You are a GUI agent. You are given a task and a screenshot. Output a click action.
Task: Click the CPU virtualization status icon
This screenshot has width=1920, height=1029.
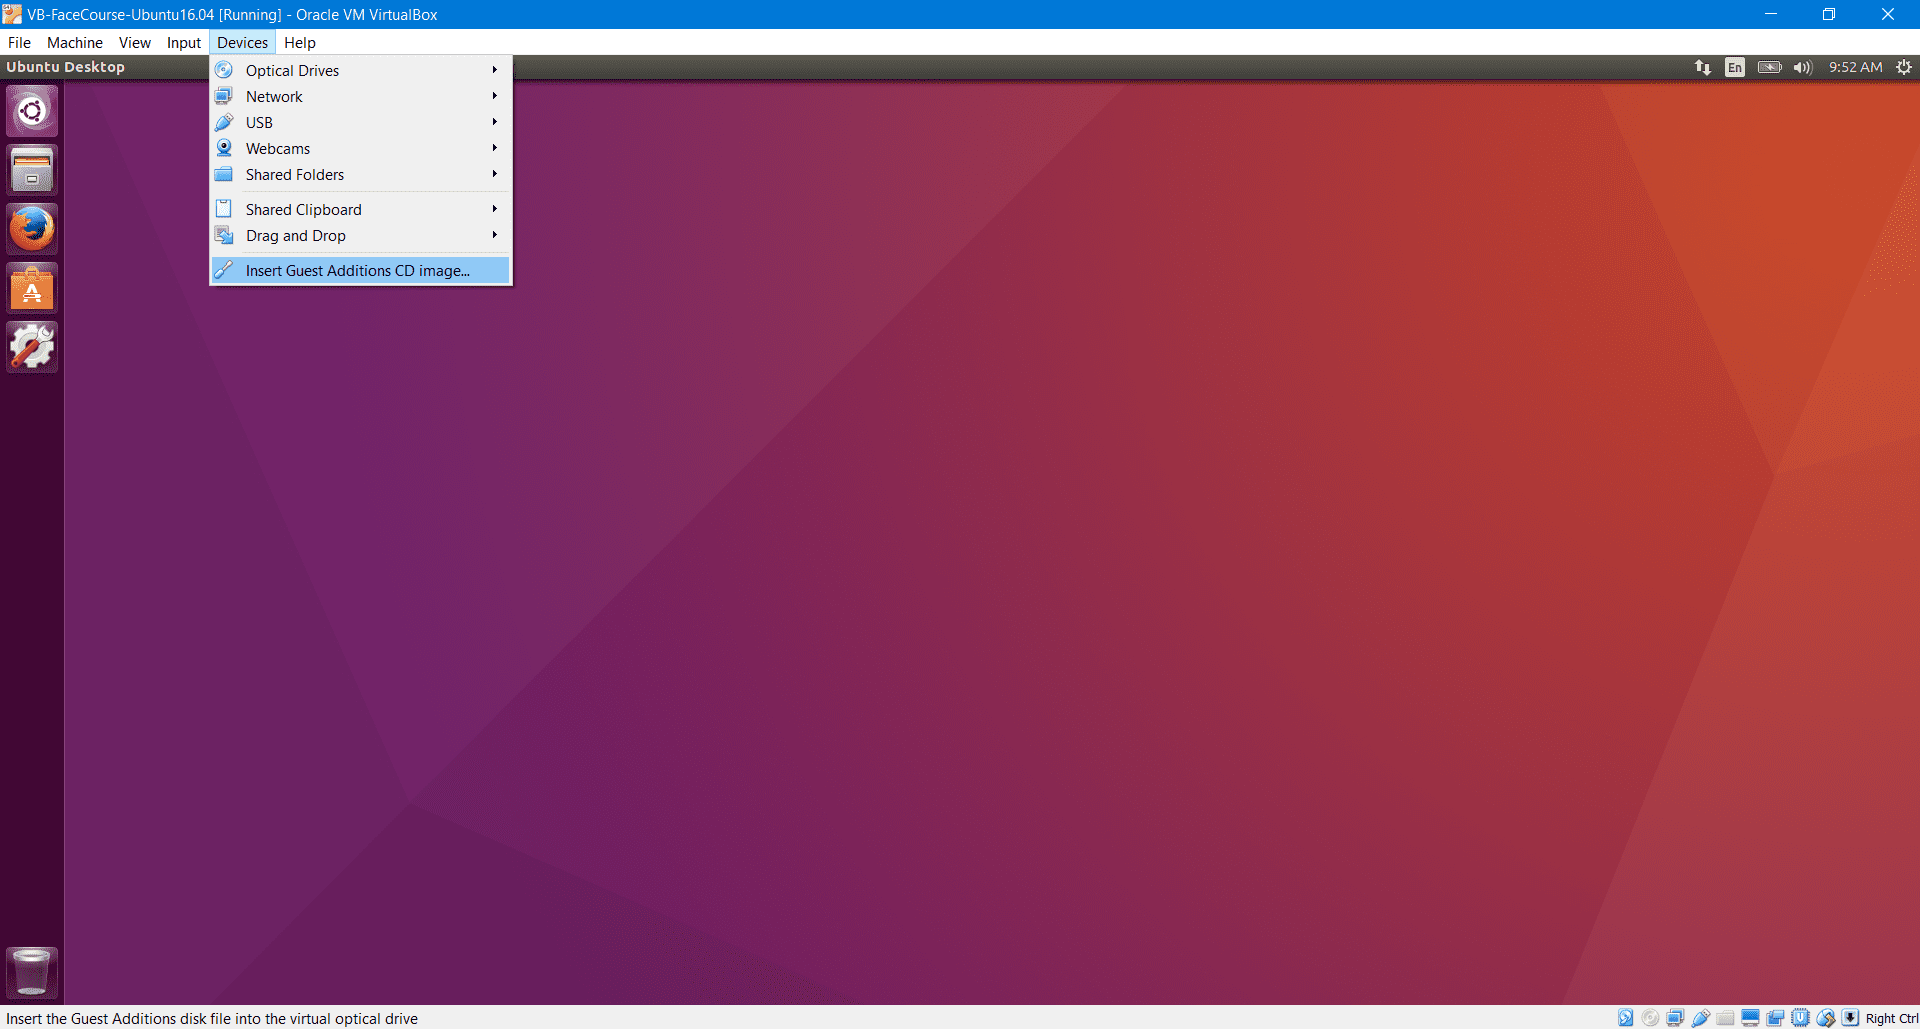click(x=1801, y=1018)
